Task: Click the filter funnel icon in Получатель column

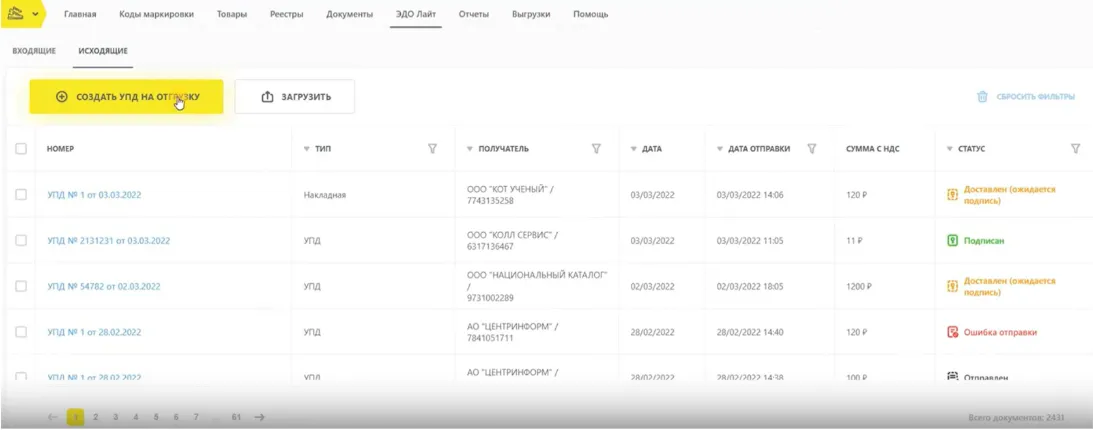Action: tap(596, 149)
